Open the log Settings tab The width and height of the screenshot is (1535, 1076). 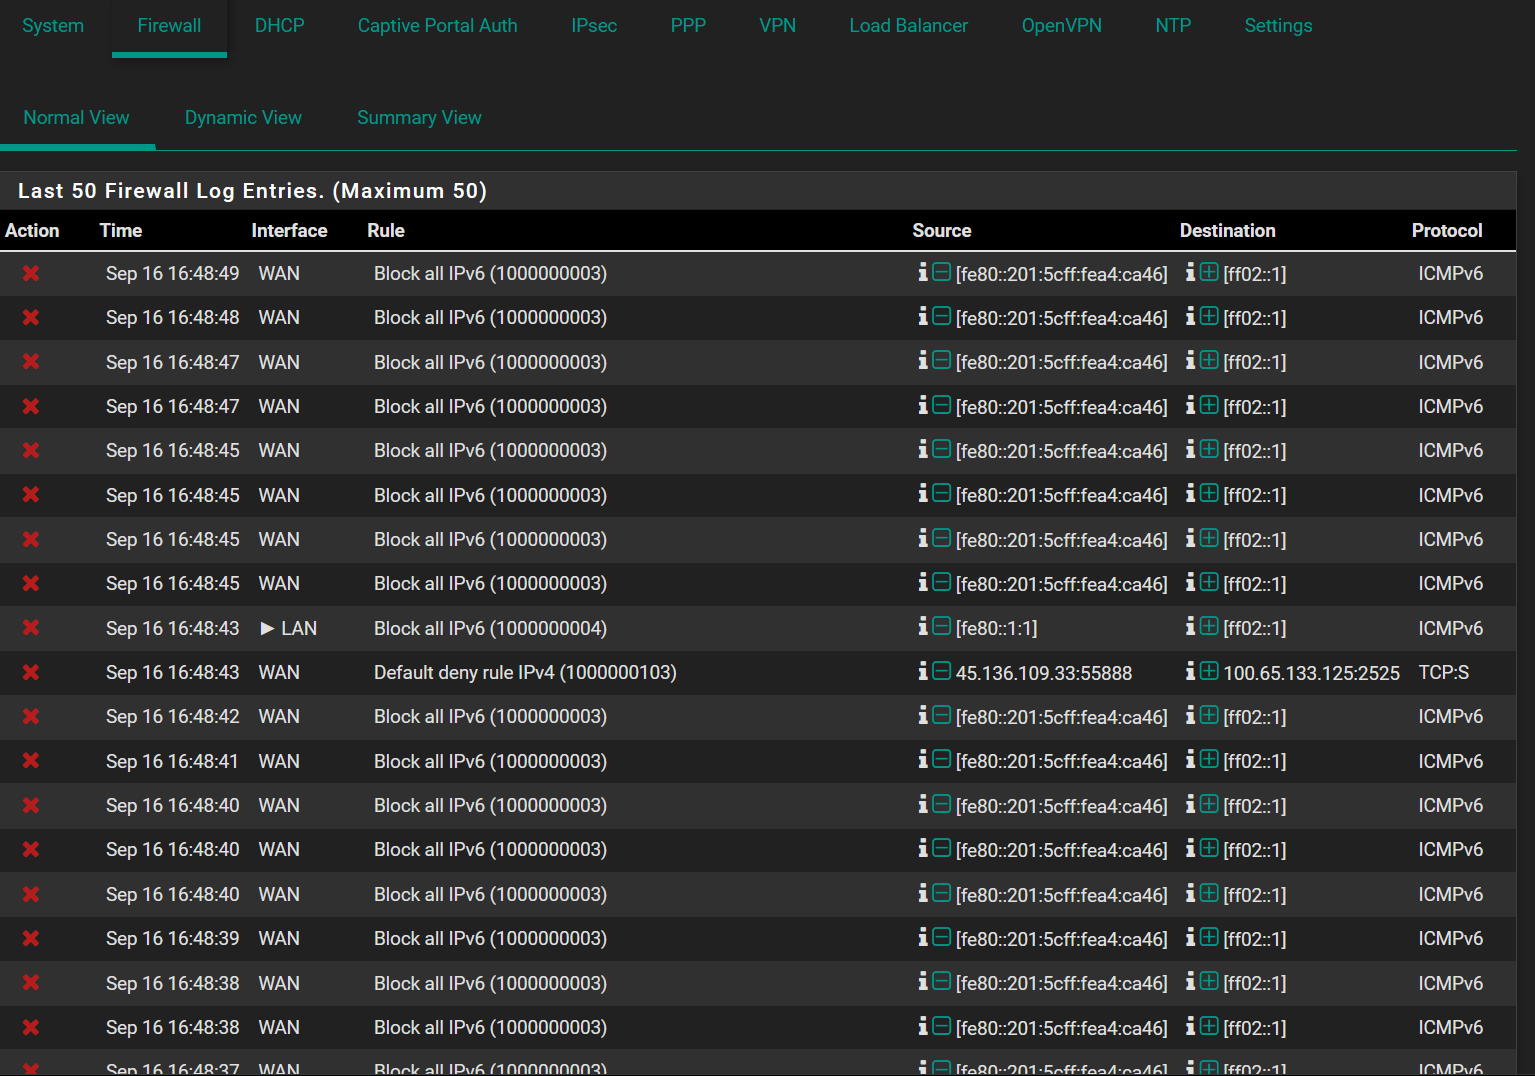pyautogui.click(x=1278, y=26)
